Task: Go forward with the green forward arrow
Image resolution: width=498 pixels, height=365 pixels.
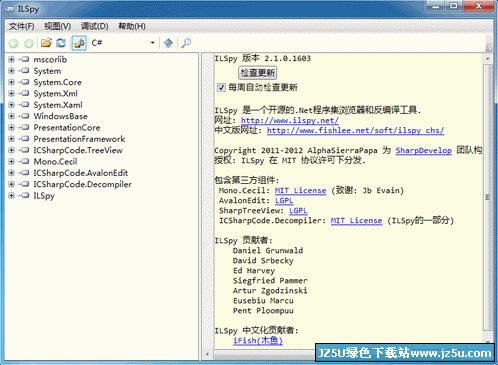Action: (x=29, y=43)
